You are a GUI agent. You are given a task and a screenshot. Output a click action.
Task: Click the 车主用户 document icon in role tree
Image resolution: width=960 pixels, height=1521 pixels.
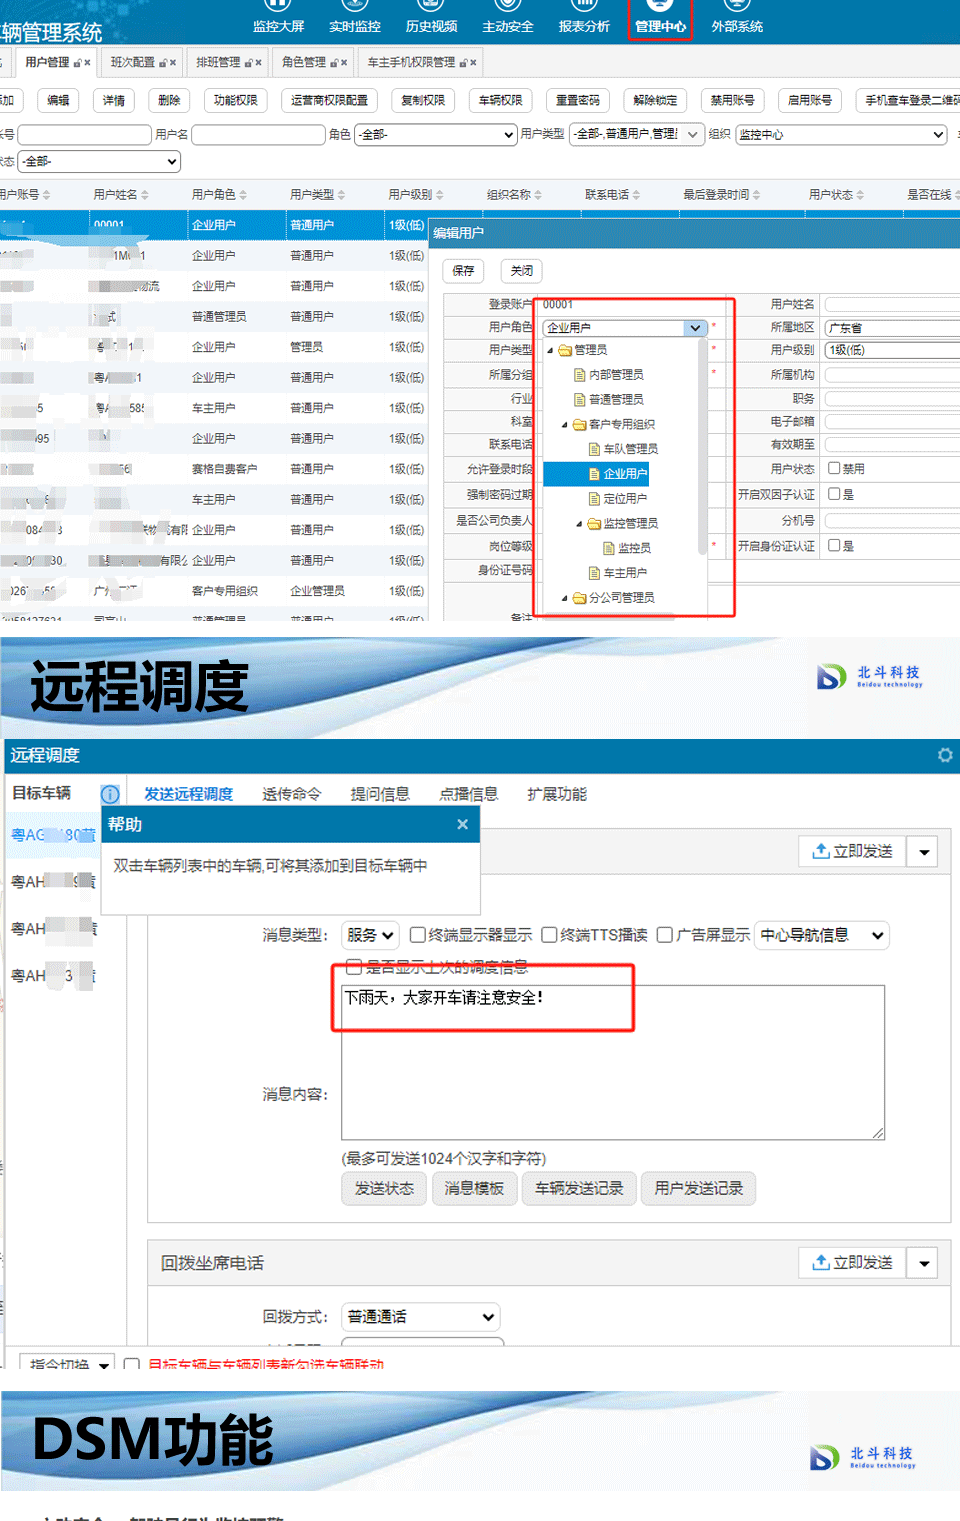click(594, 573)
